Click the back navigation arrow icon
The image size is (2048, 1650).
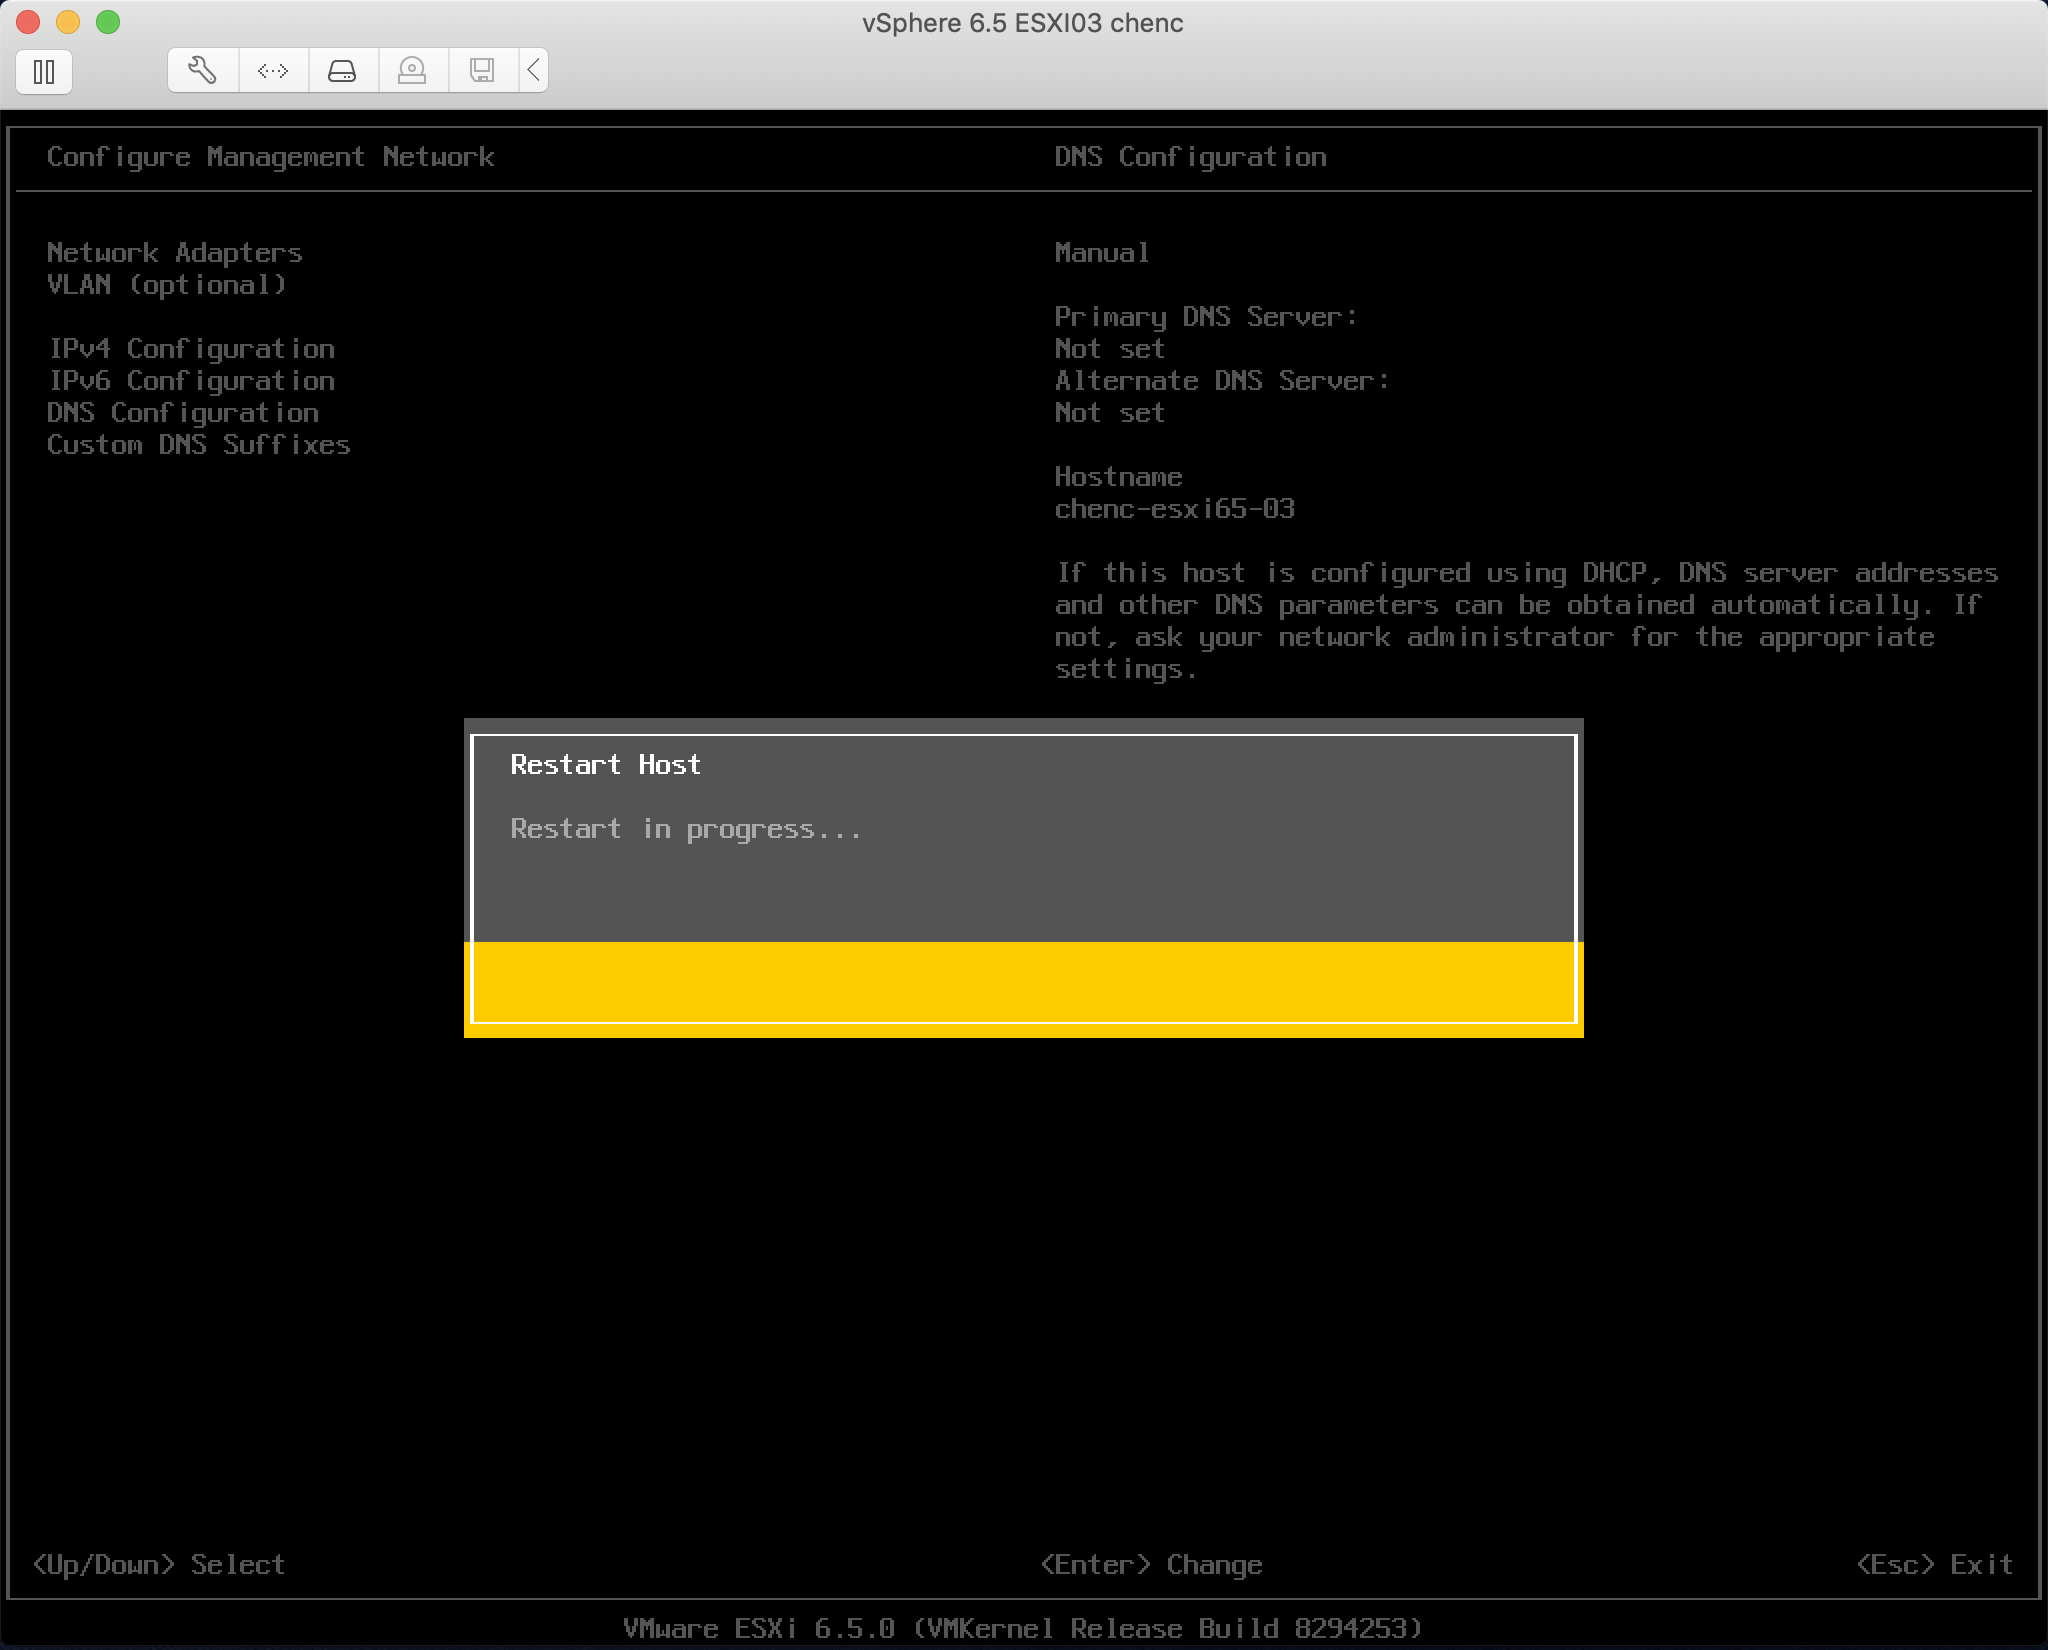click(535, 69)
